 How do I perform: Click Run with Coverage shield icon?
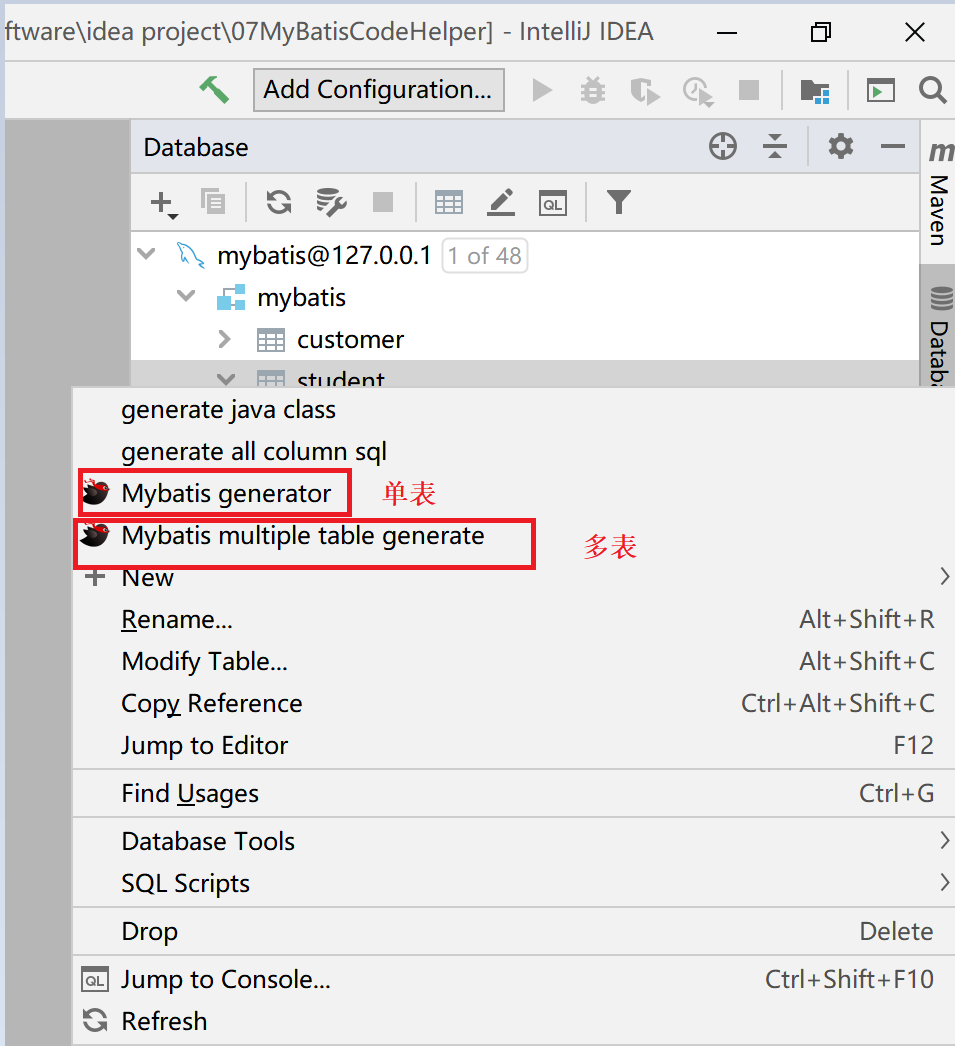click(645, 91)
